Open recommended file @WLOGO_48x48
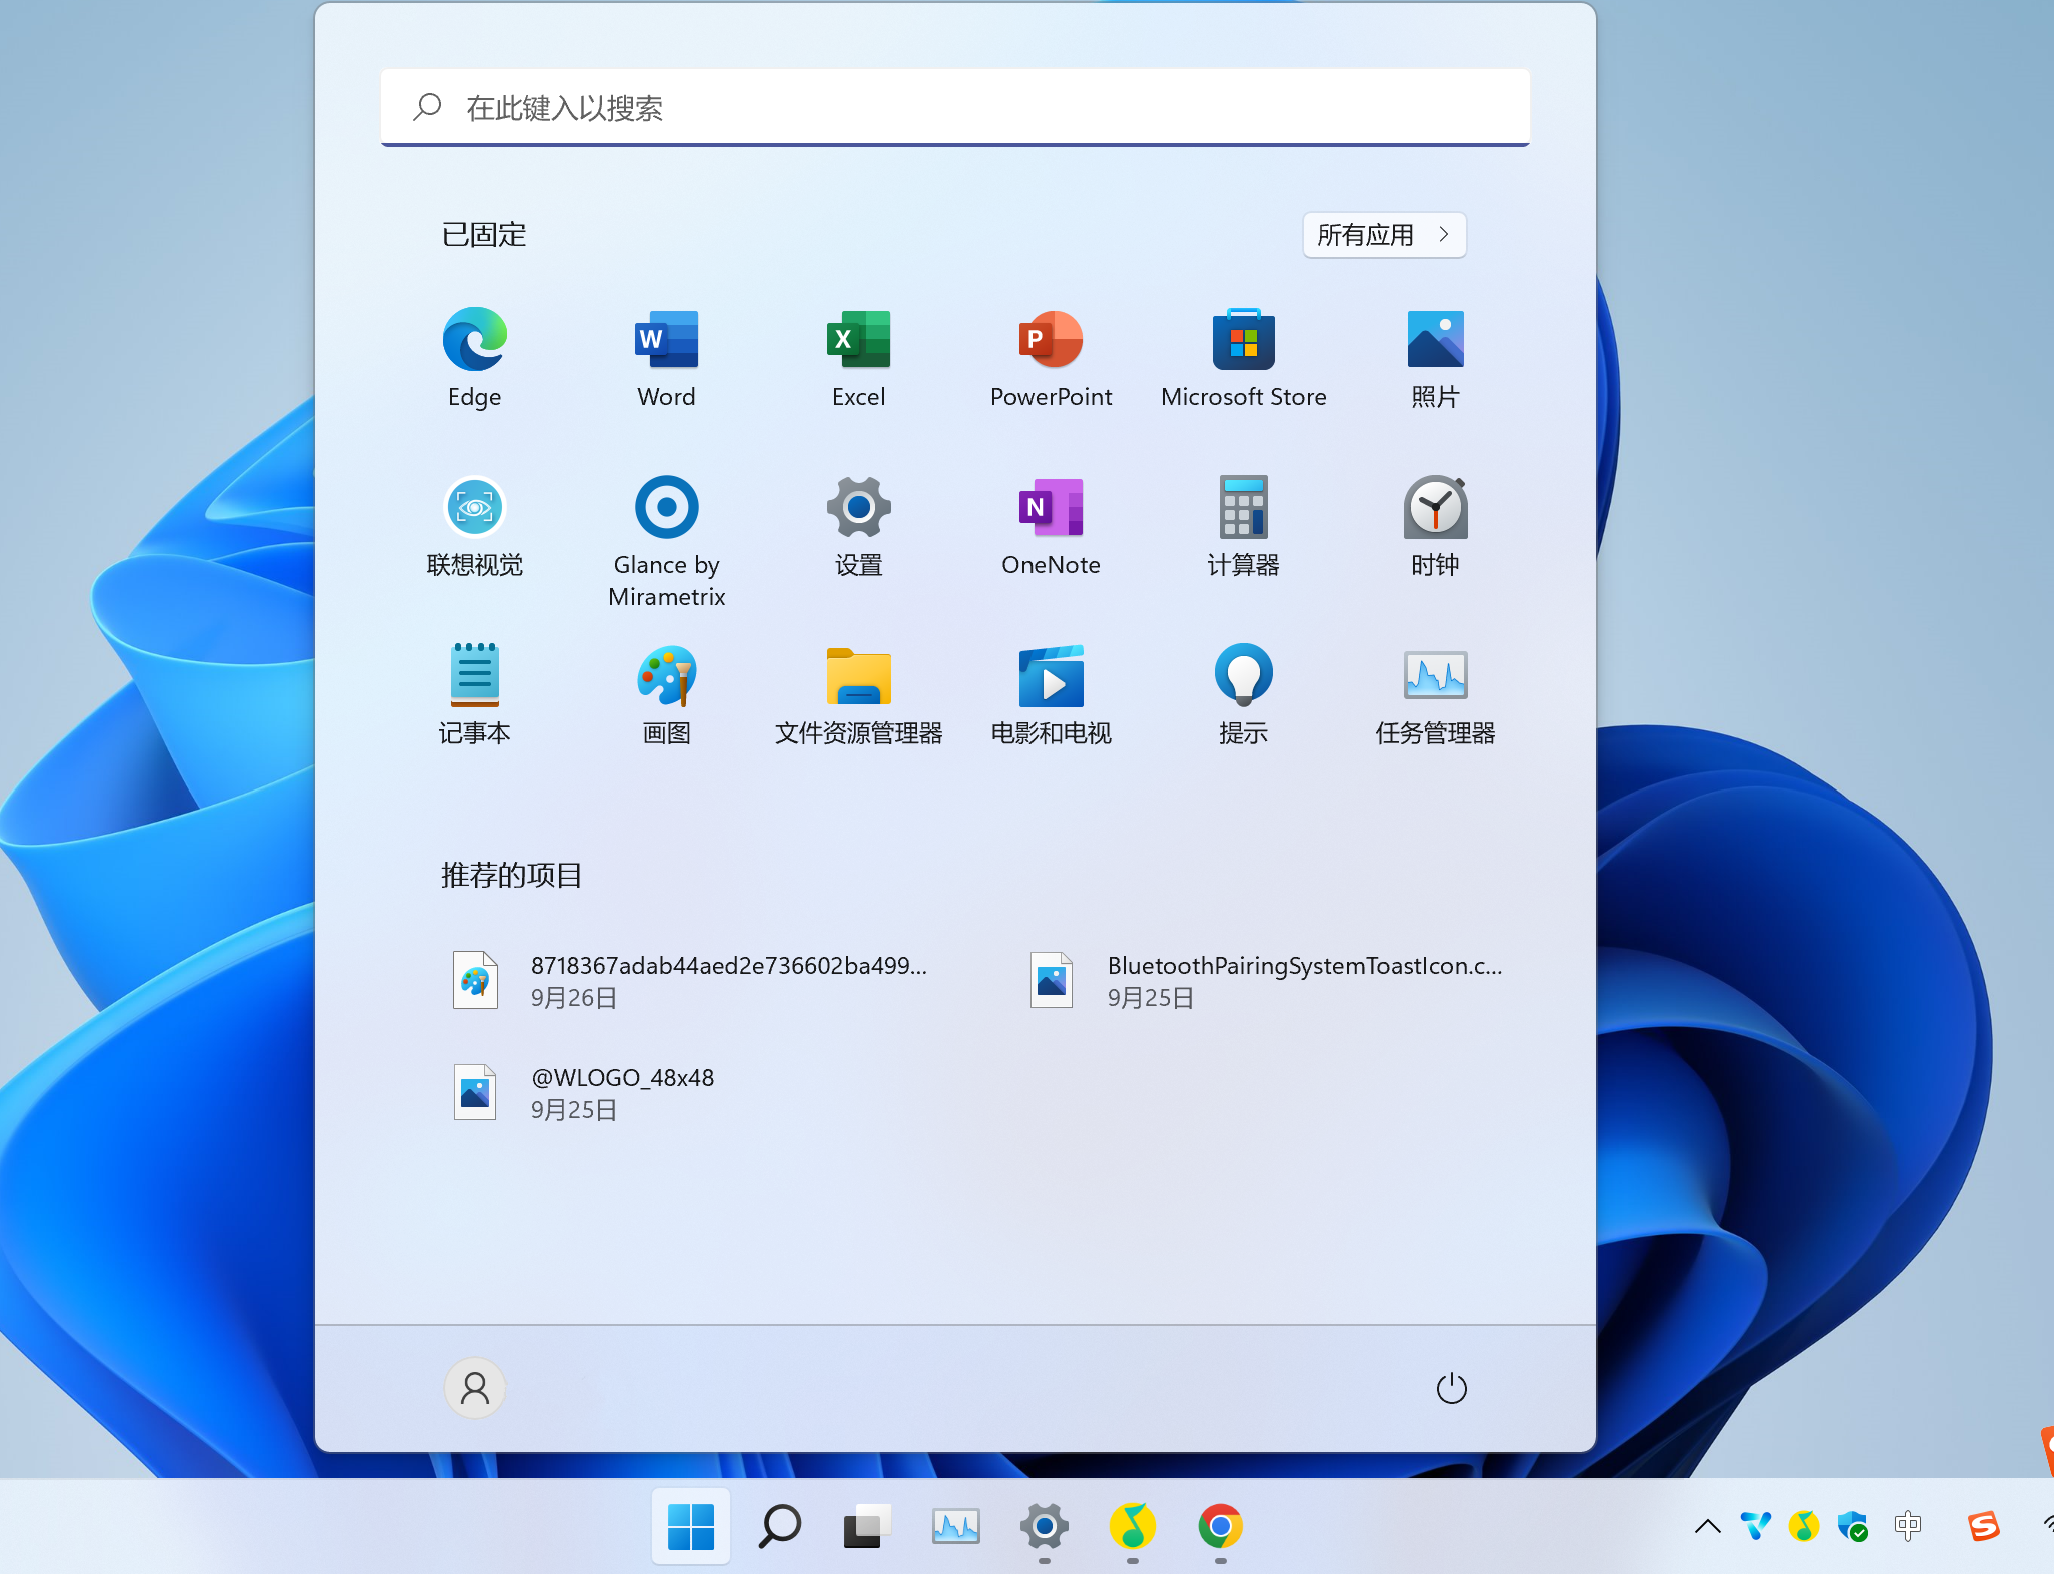The height and width of the screenshot is (1574, 2054). click(x=620, y=1092)
